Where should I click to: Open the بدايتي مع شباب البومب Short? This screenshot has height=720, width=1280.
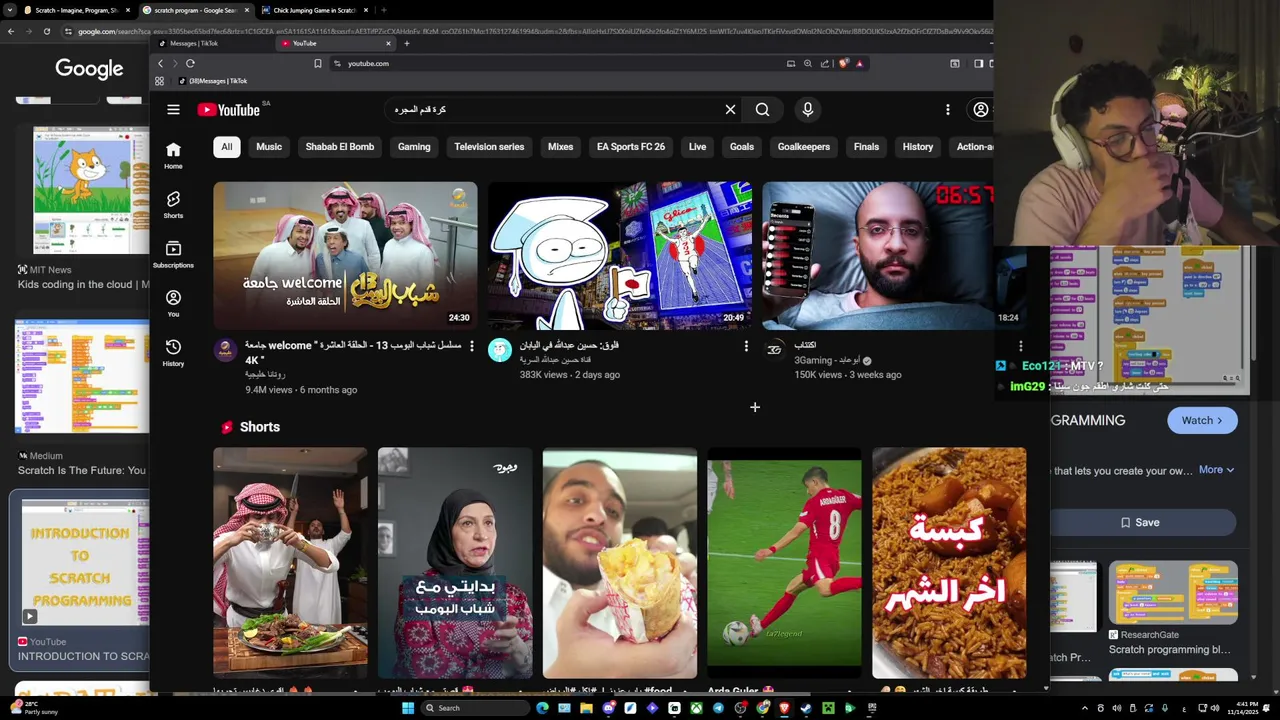point(455,562)
